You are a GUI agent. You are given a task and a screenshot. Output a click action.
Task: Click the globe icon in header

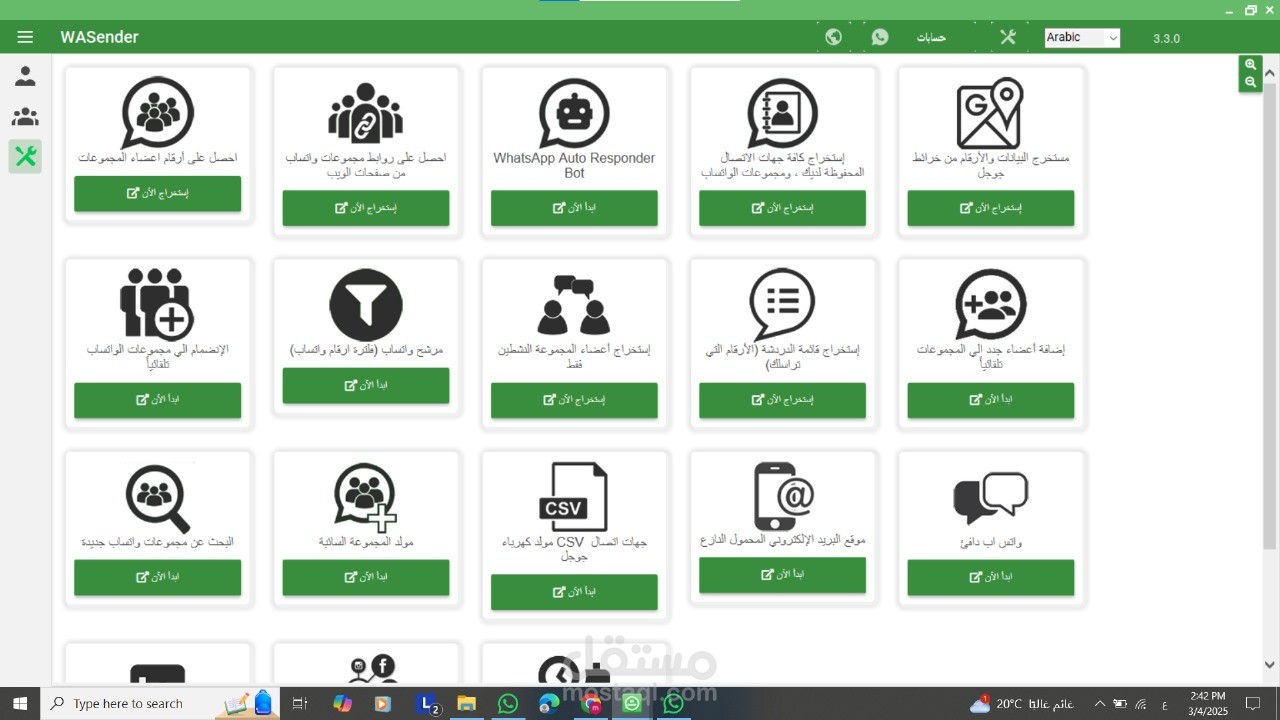(x=833, y=37)
